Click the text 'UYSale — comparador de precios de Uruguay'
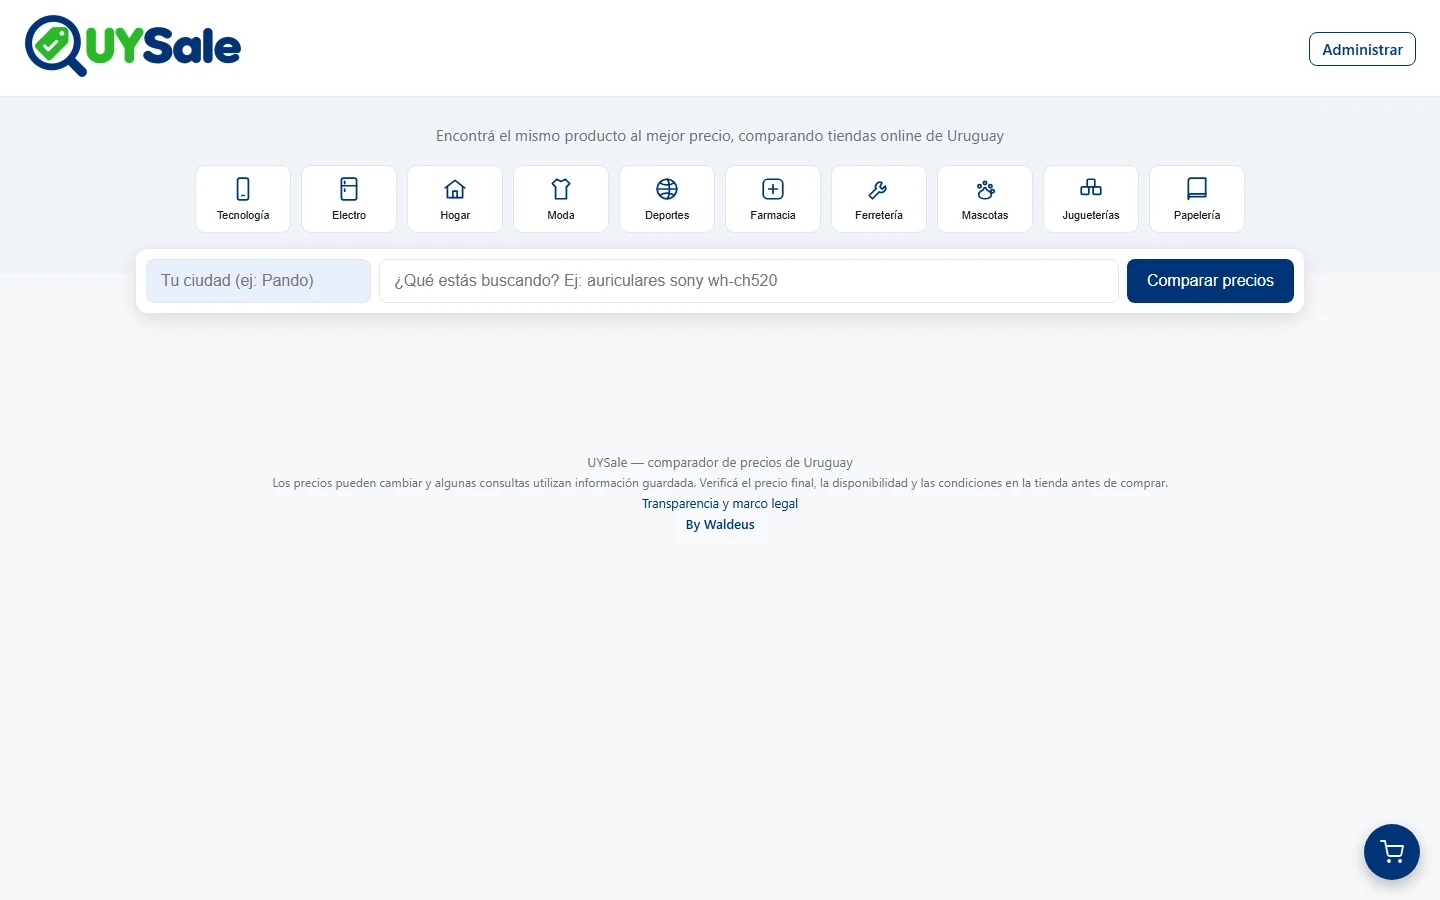1440x900 pixels. 720,463
